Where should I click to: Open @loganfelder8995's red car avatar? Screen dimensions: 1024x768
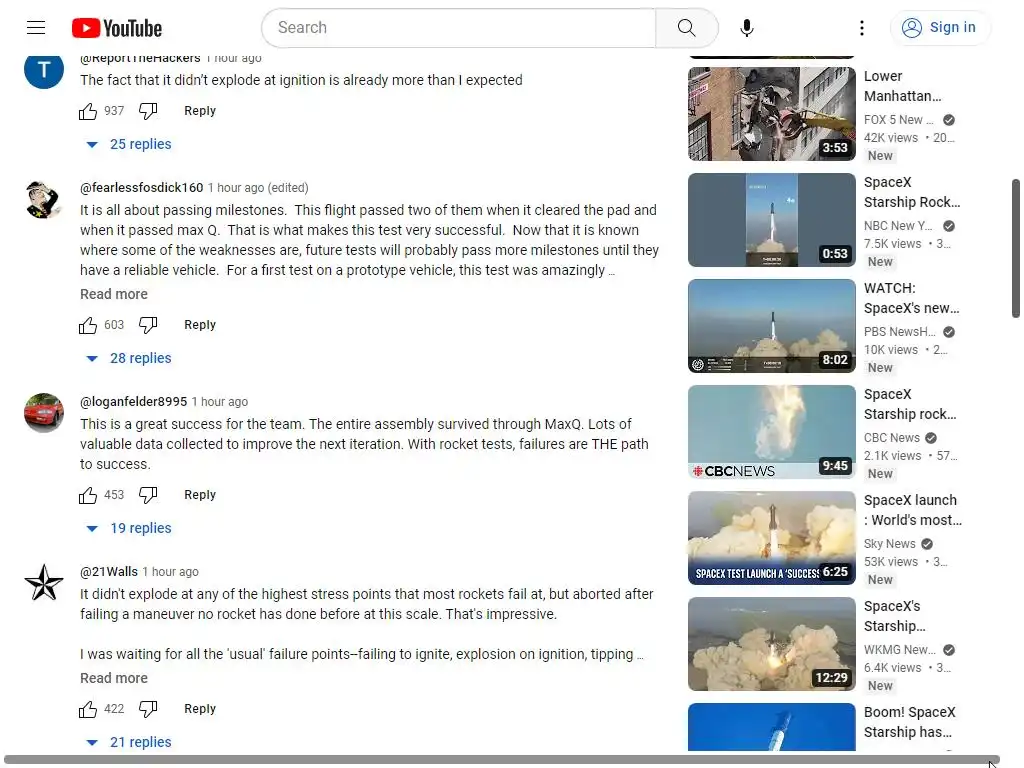click(x=44, y=413)
